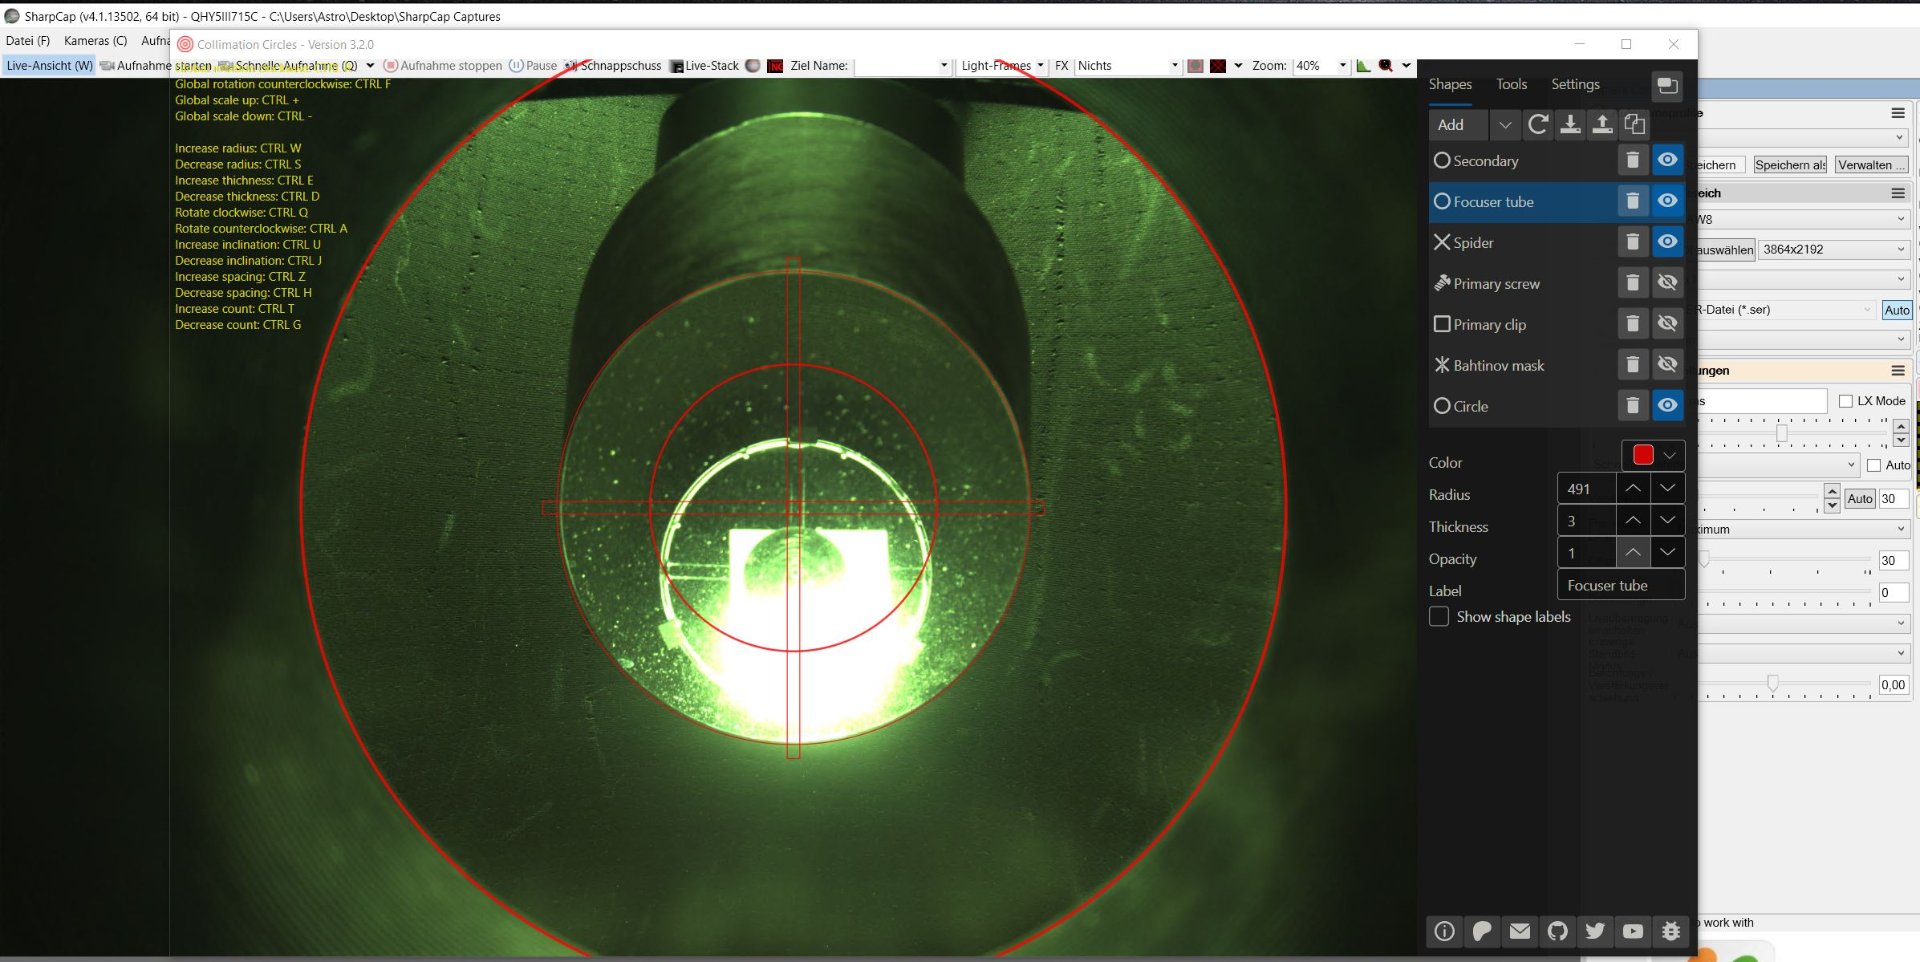Viewport: 1920px width, 962px height.
Task: Enable Show shape labels checkbox
Action: coord(1439,617)
